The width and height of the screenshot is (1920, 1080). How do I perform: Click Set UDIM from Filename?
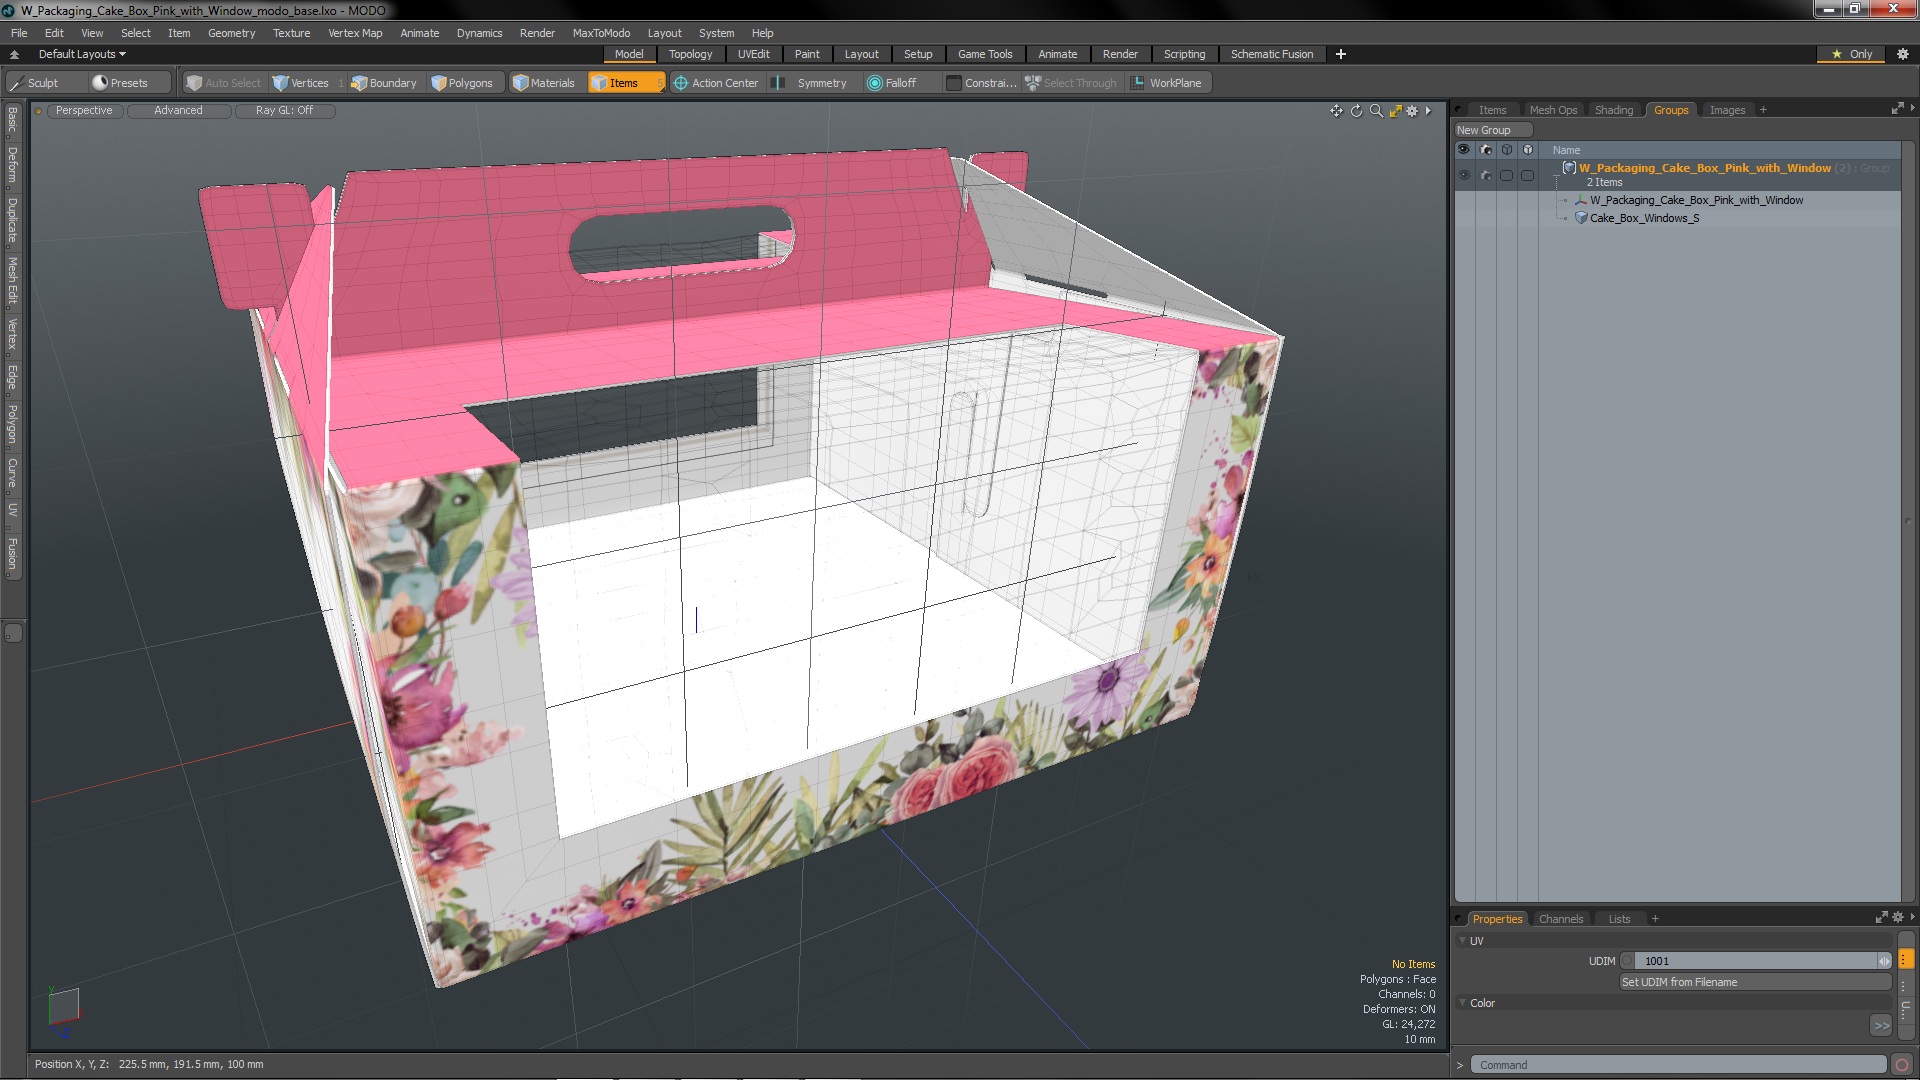[1755, 982]
